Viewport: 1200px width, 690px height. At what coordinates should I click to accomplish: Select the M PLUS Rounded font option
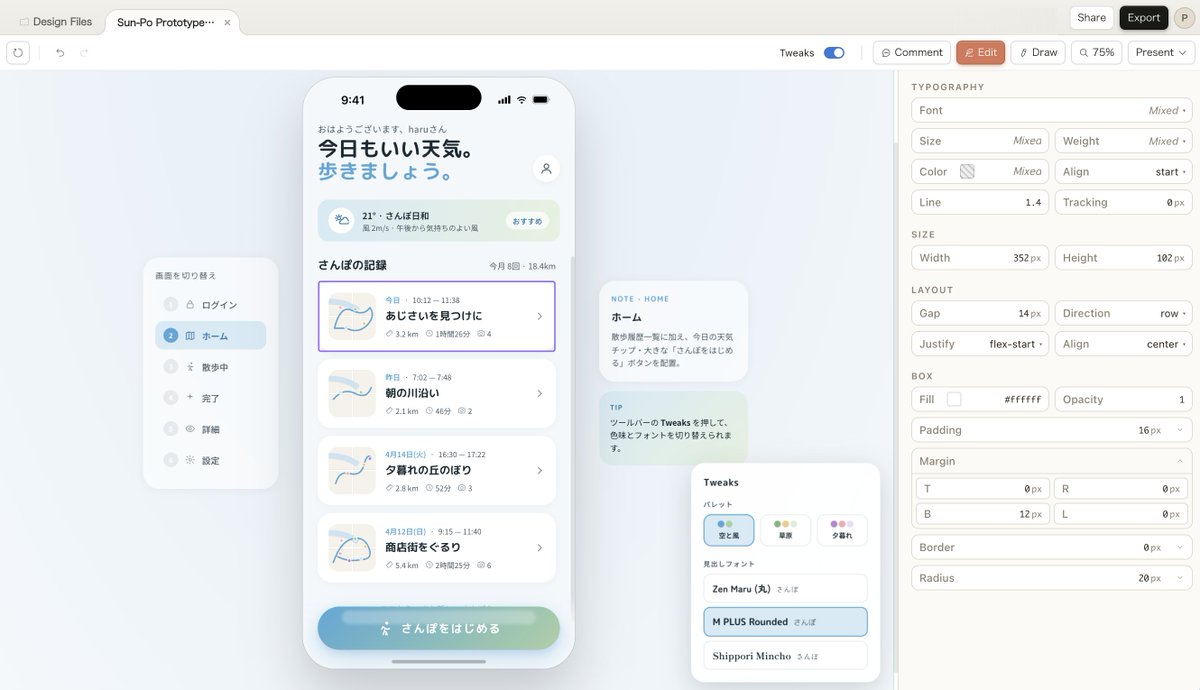click(x=785, y=622)
